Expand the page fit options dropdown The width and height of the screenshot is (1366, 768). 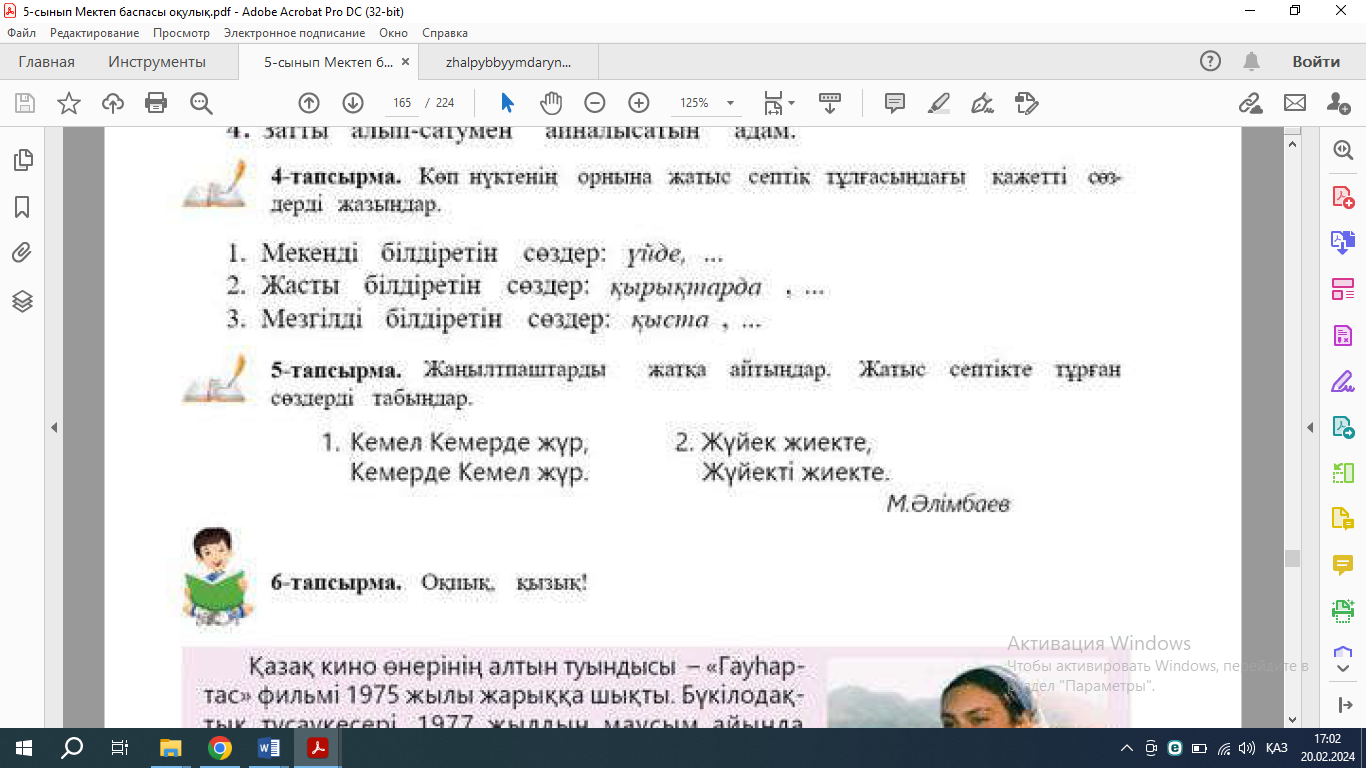(x=791, y=103)
